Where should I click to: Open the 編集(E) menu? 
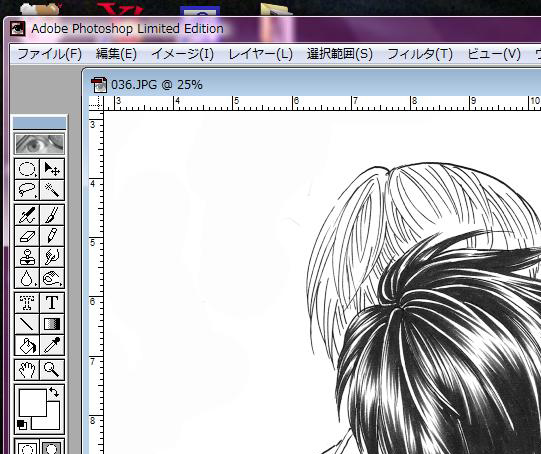coord(116,54)
